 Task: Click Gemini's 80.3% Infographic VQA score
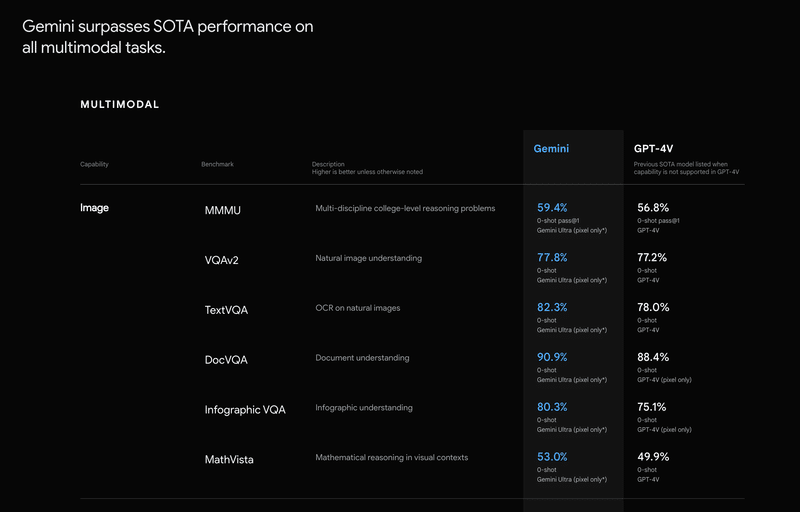(552, 407)
